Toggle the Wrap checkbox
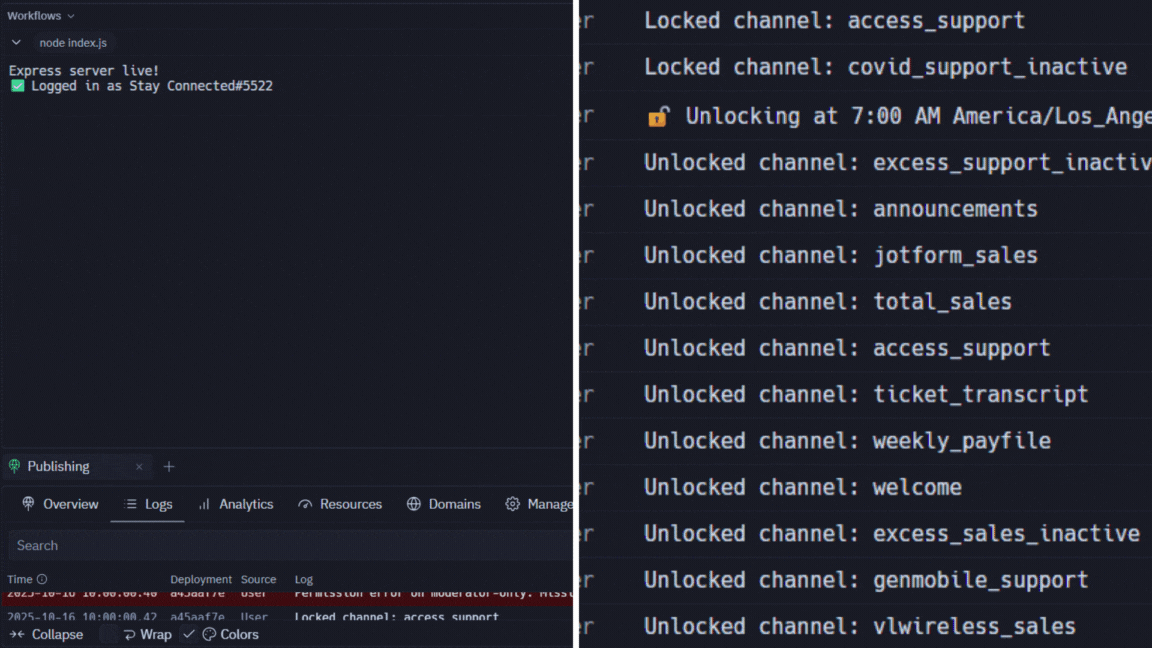Screen dimensions: 1152x648 point(108,634)
